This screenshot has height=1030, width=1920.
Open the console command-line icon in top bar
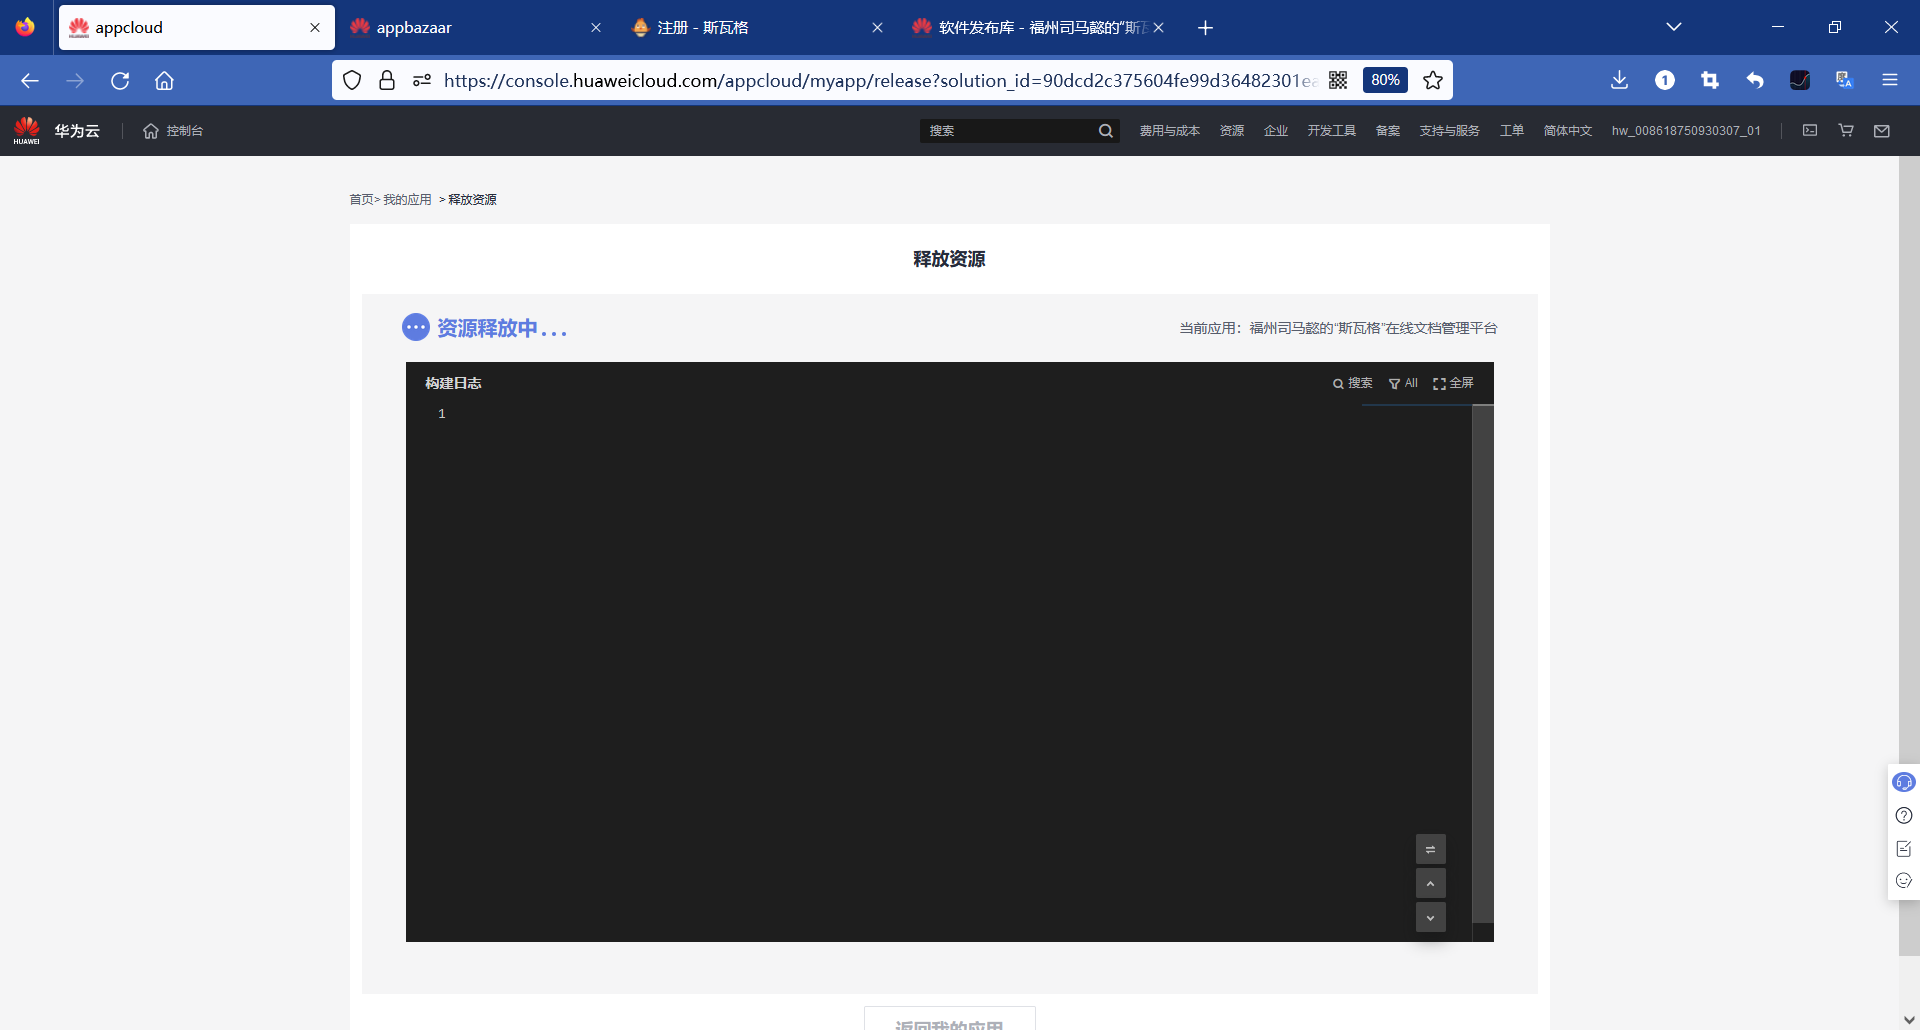(x=1810, y=130)
